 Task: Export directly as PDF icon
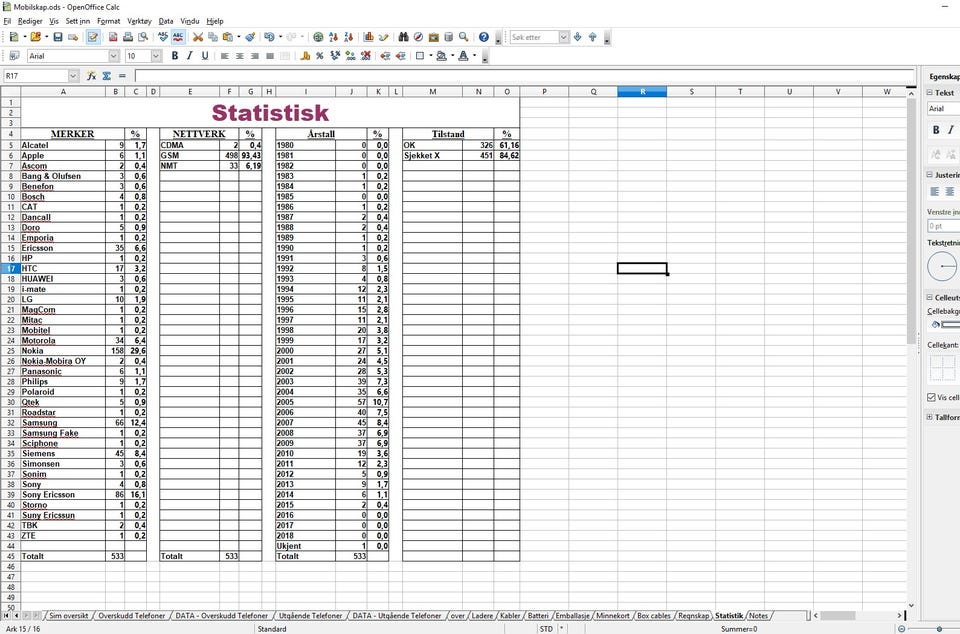pyautogui.click(x=113, y=37)
